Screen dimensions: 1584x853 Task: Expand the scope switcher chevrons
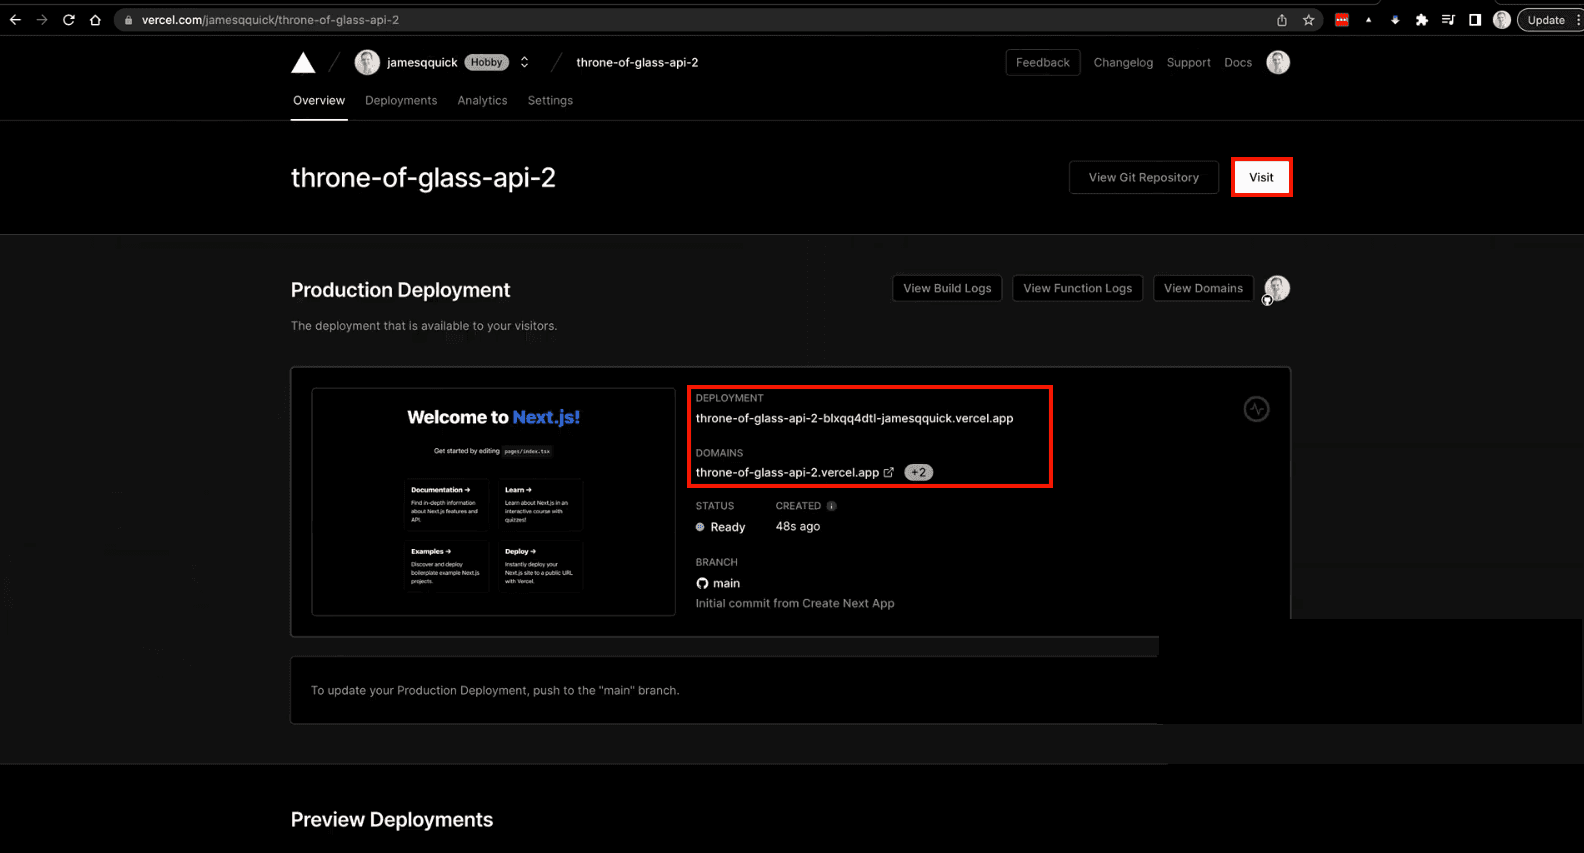(x=524, y=62)
